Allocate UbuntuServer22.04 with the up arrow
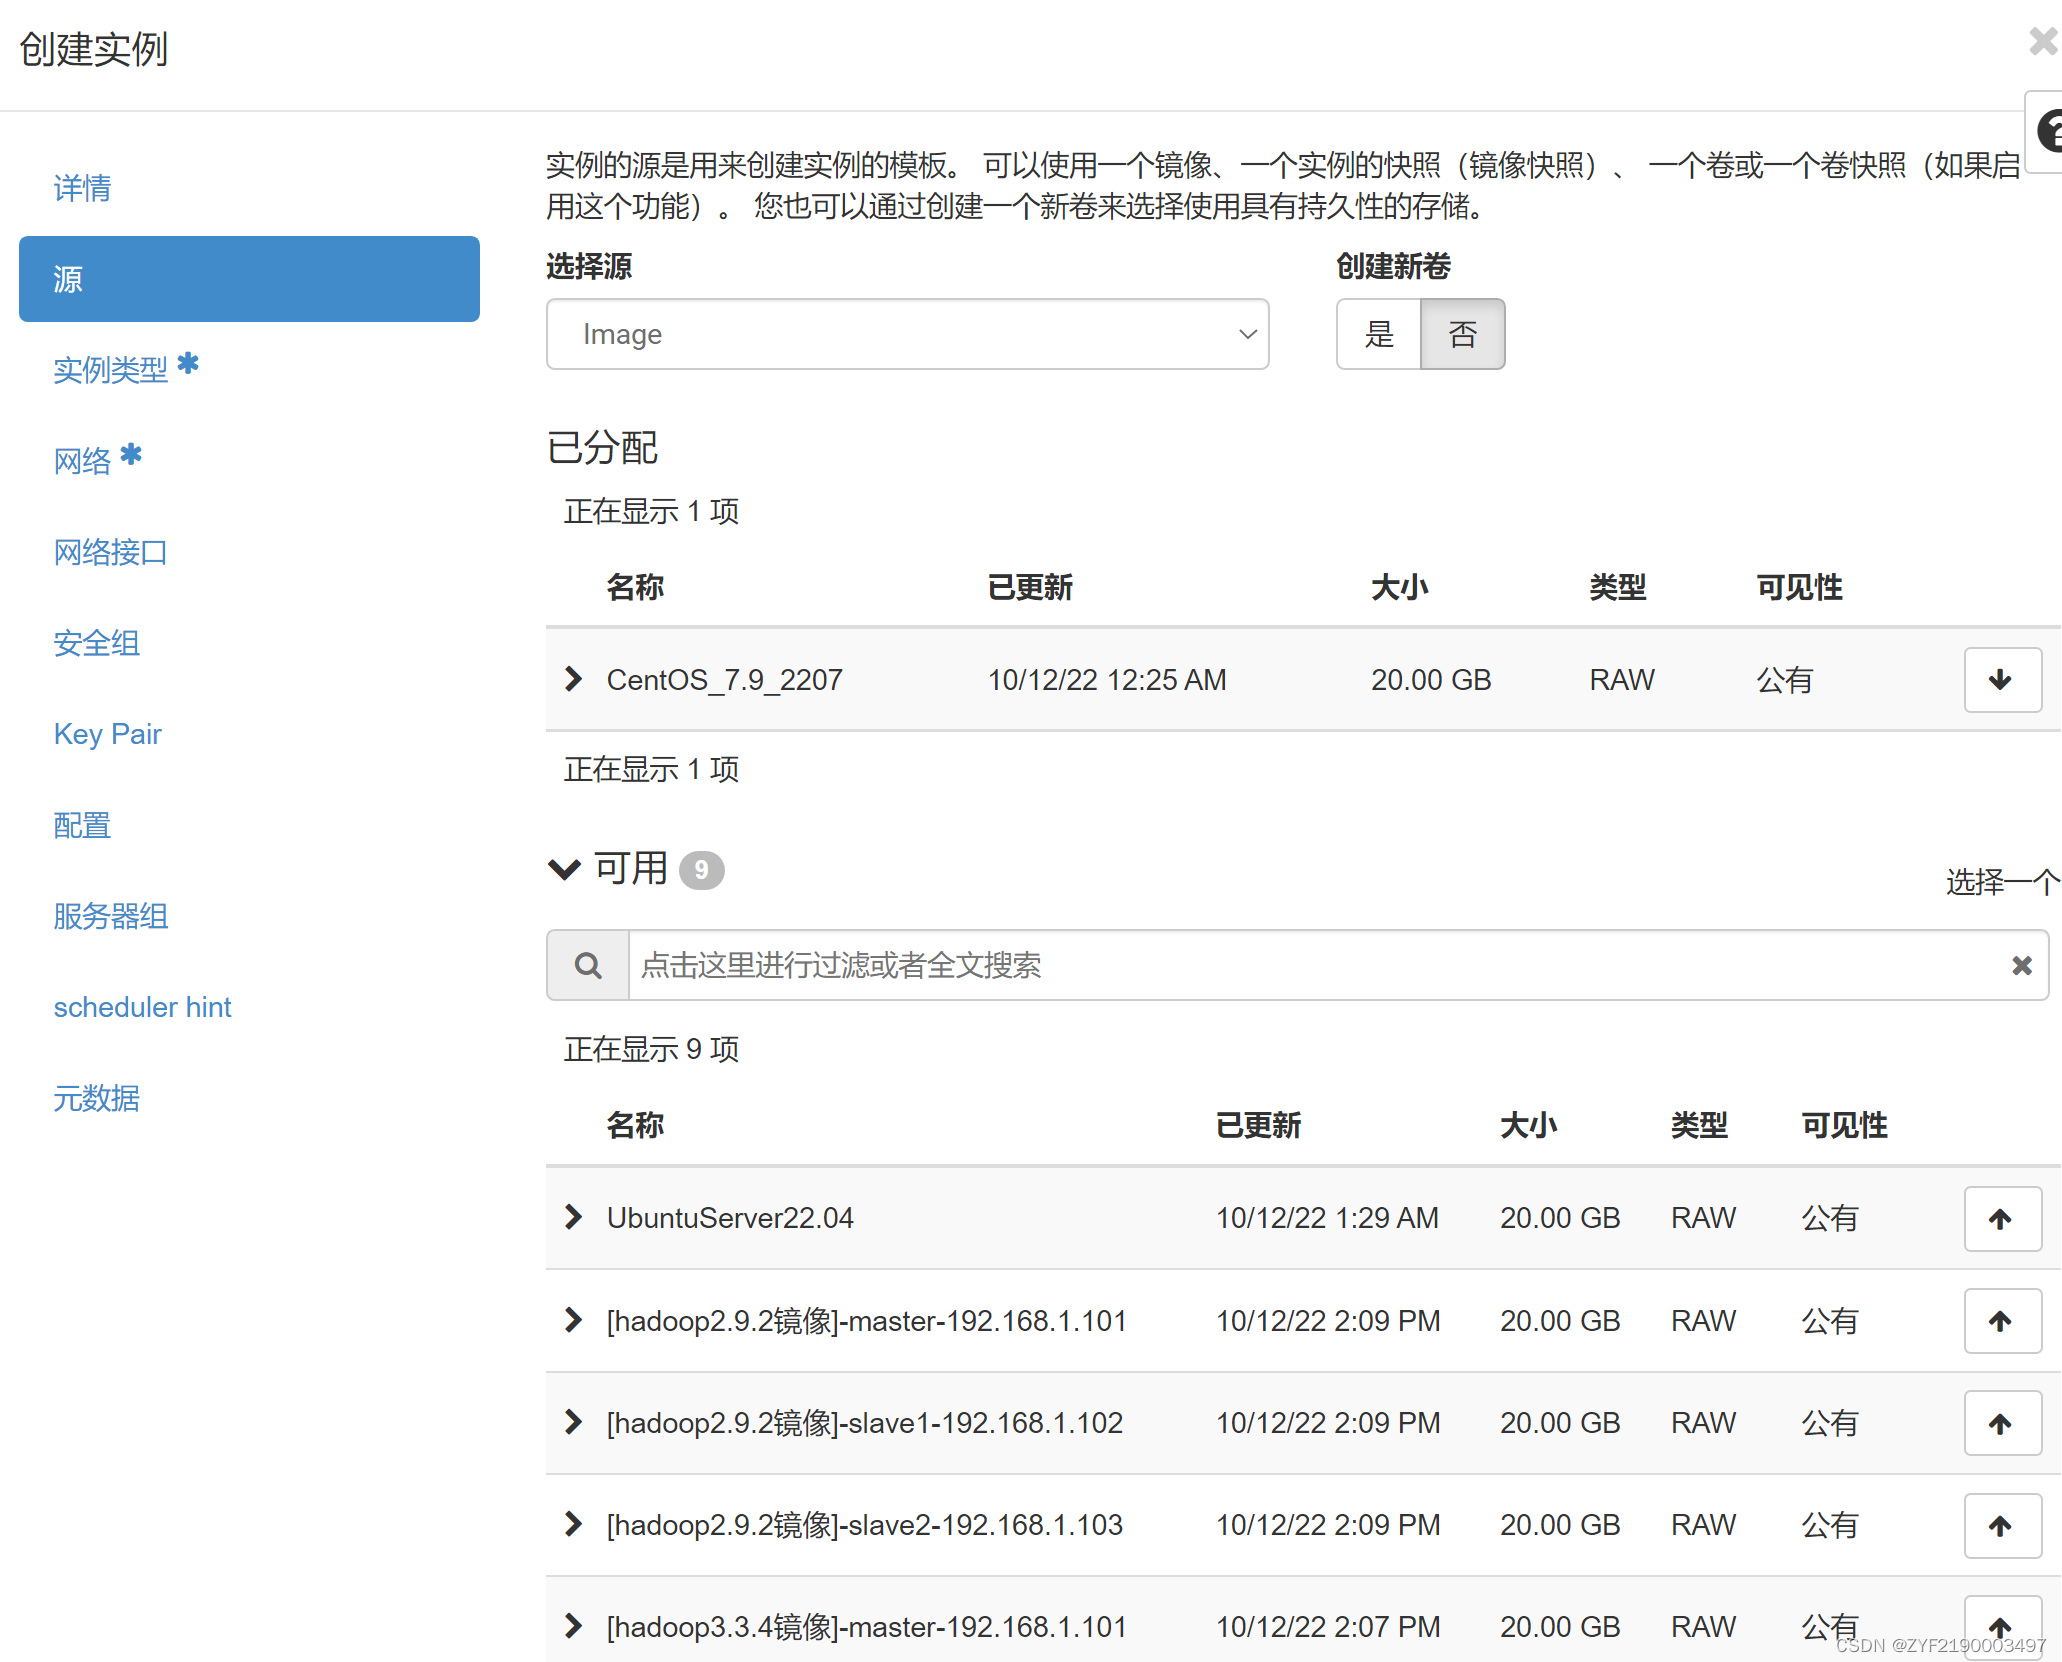Image resolution: width=2062 pixels, height=1662 pixels. [x=2001, y=1218]
